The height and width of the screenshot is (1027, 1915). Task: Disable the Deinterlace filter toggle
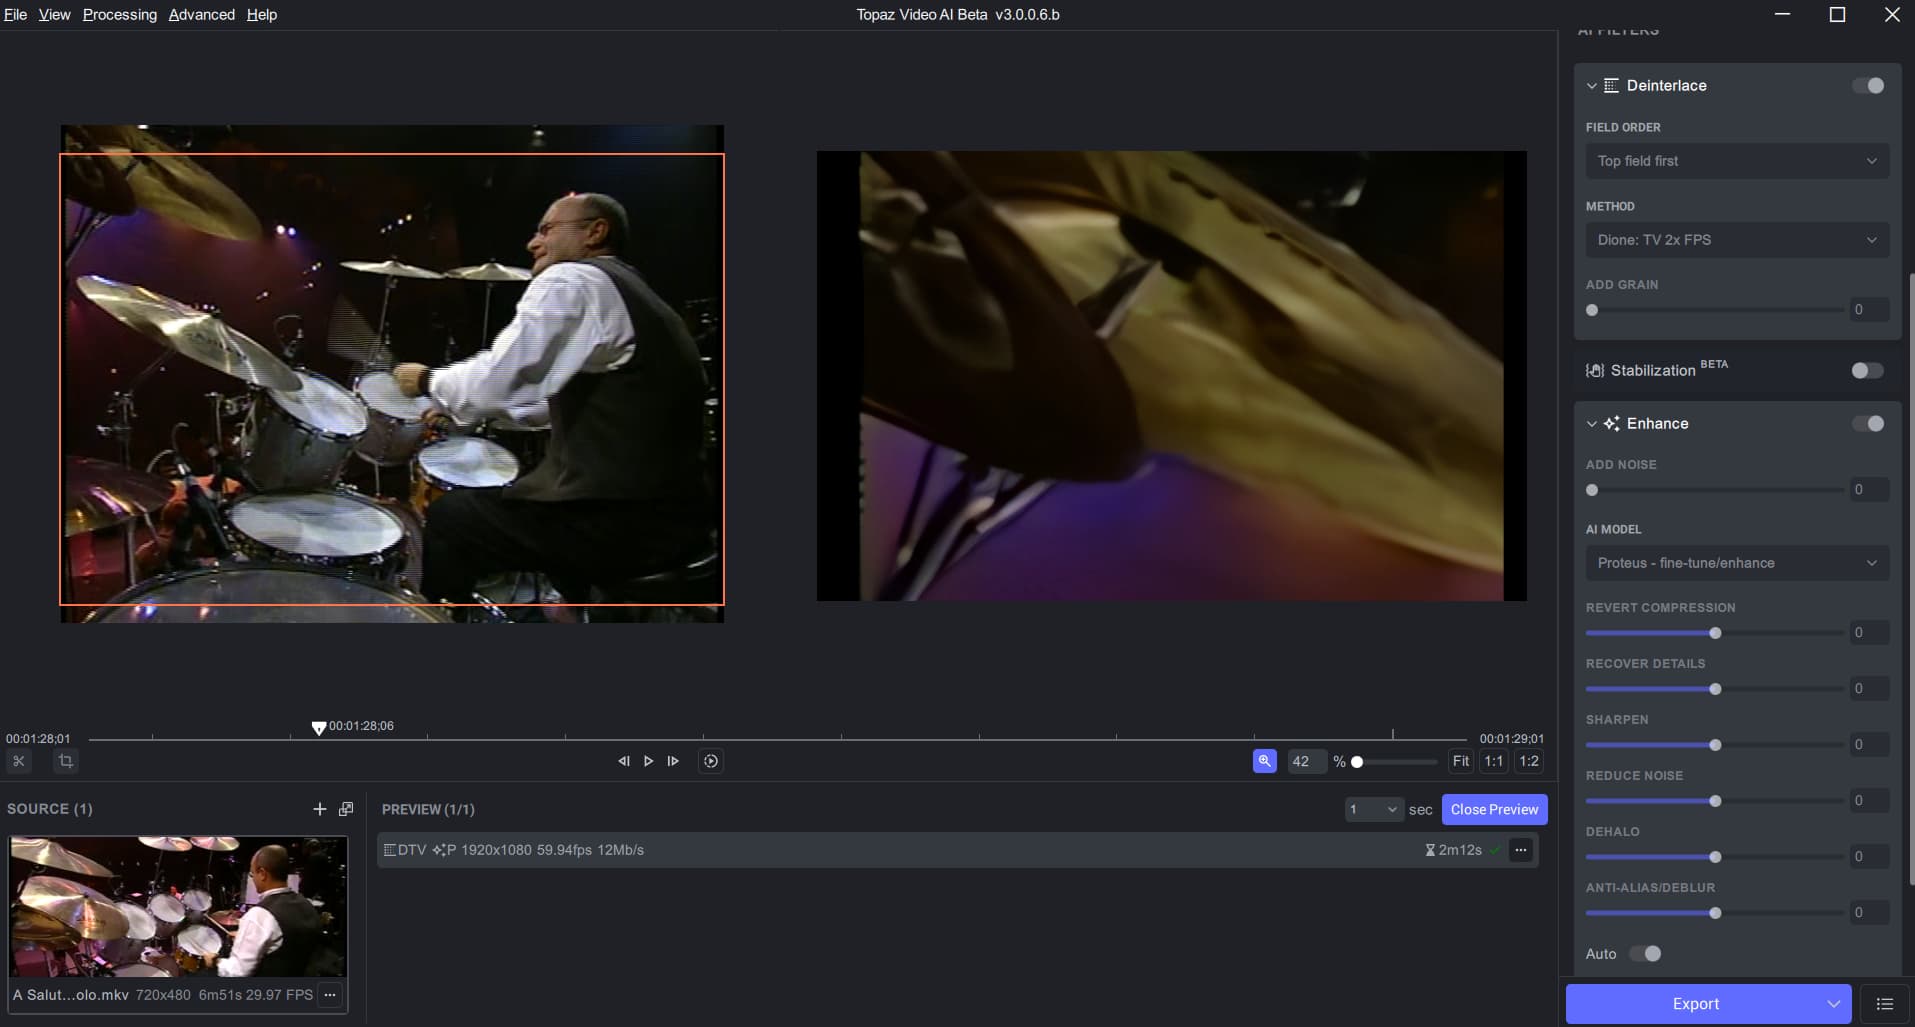[x=1868, y=86]
